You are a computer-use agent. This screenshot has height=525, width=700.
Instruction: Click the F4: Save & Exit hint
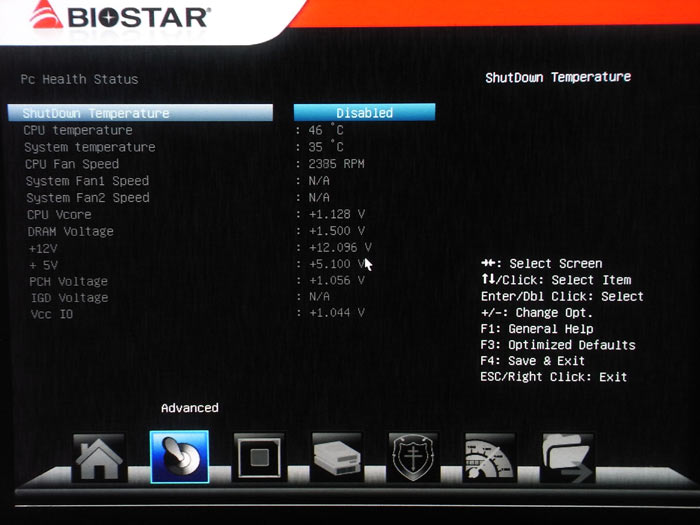coord(533,361)
